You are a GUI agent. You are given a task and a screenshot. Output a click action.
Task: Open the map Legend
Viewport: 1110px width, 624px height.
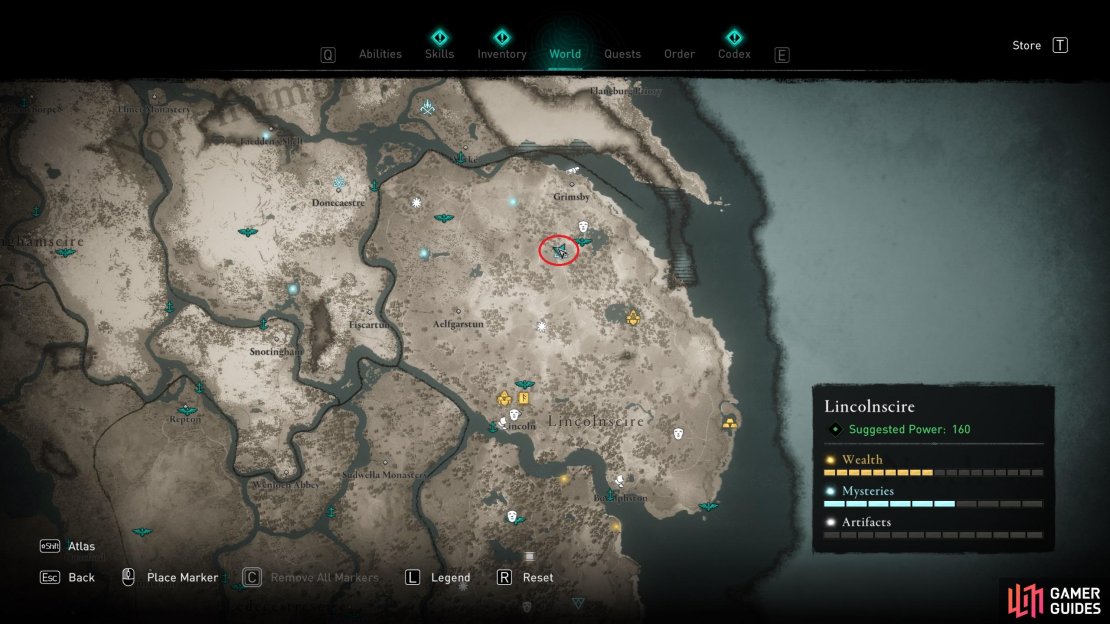[x=437, y=577]
